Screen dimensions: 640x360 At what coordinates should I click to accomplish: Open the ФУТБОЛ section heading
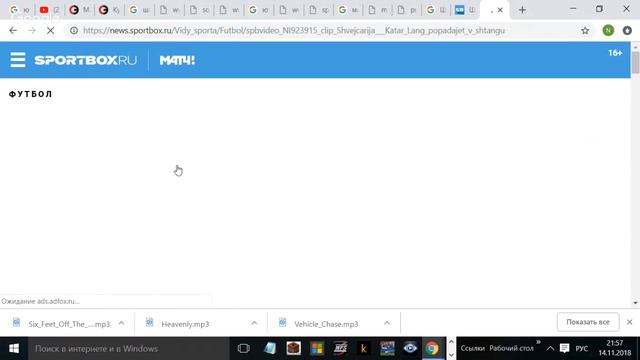point(31,94)
